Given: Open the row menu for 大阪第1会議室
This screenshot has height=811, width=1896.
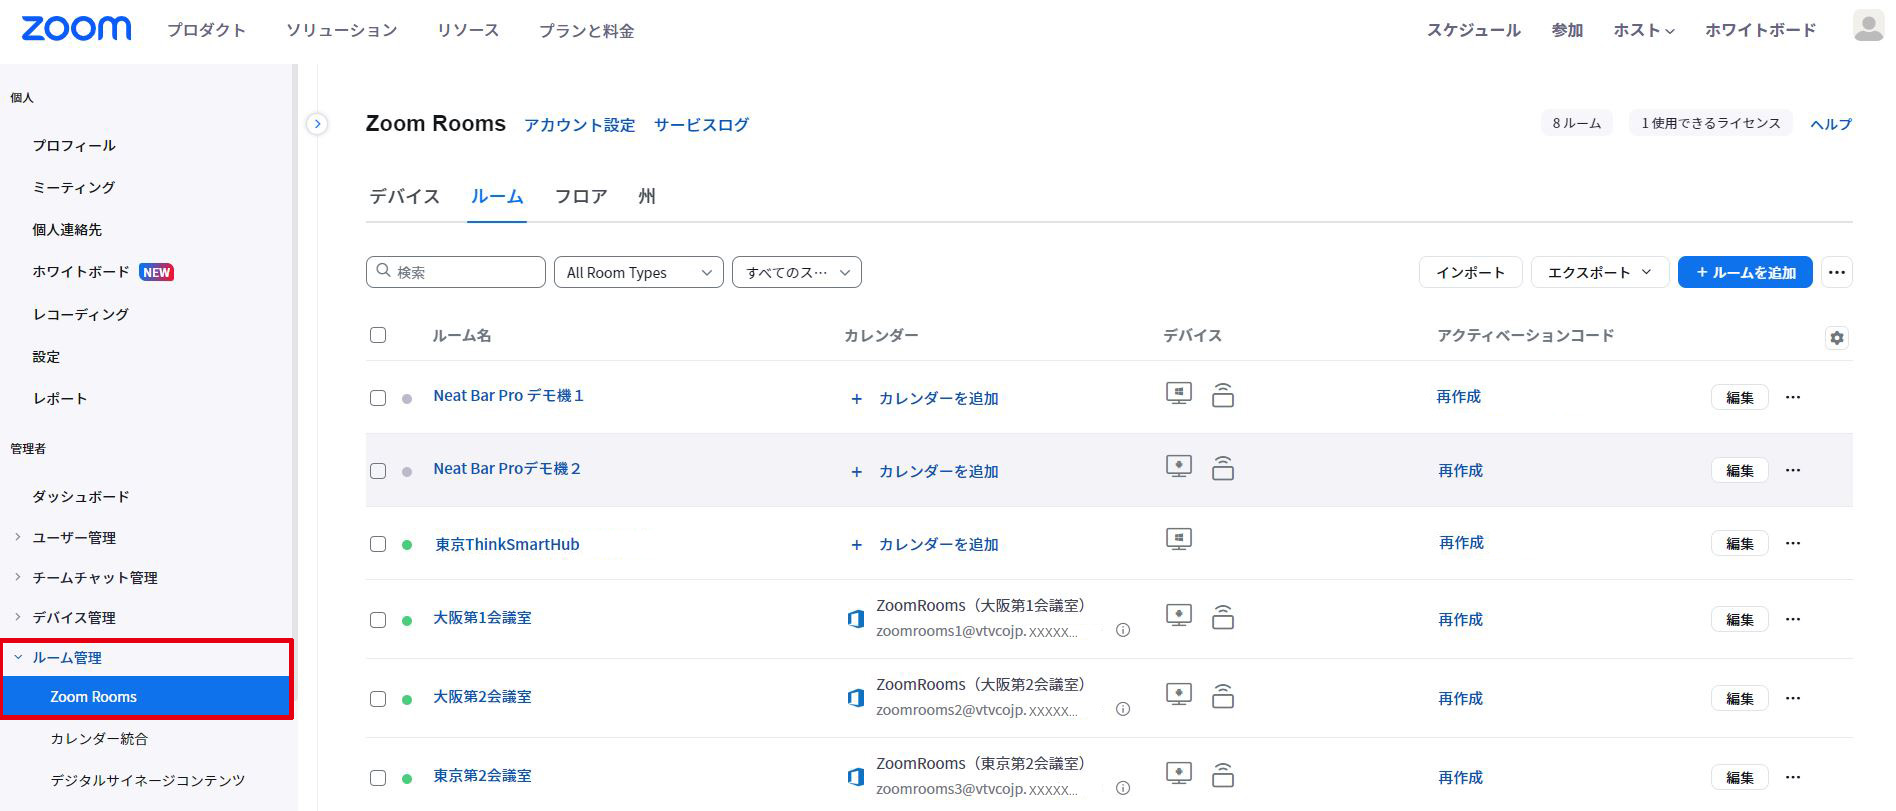Looking at the screenshot, I should click(1793, 619).
